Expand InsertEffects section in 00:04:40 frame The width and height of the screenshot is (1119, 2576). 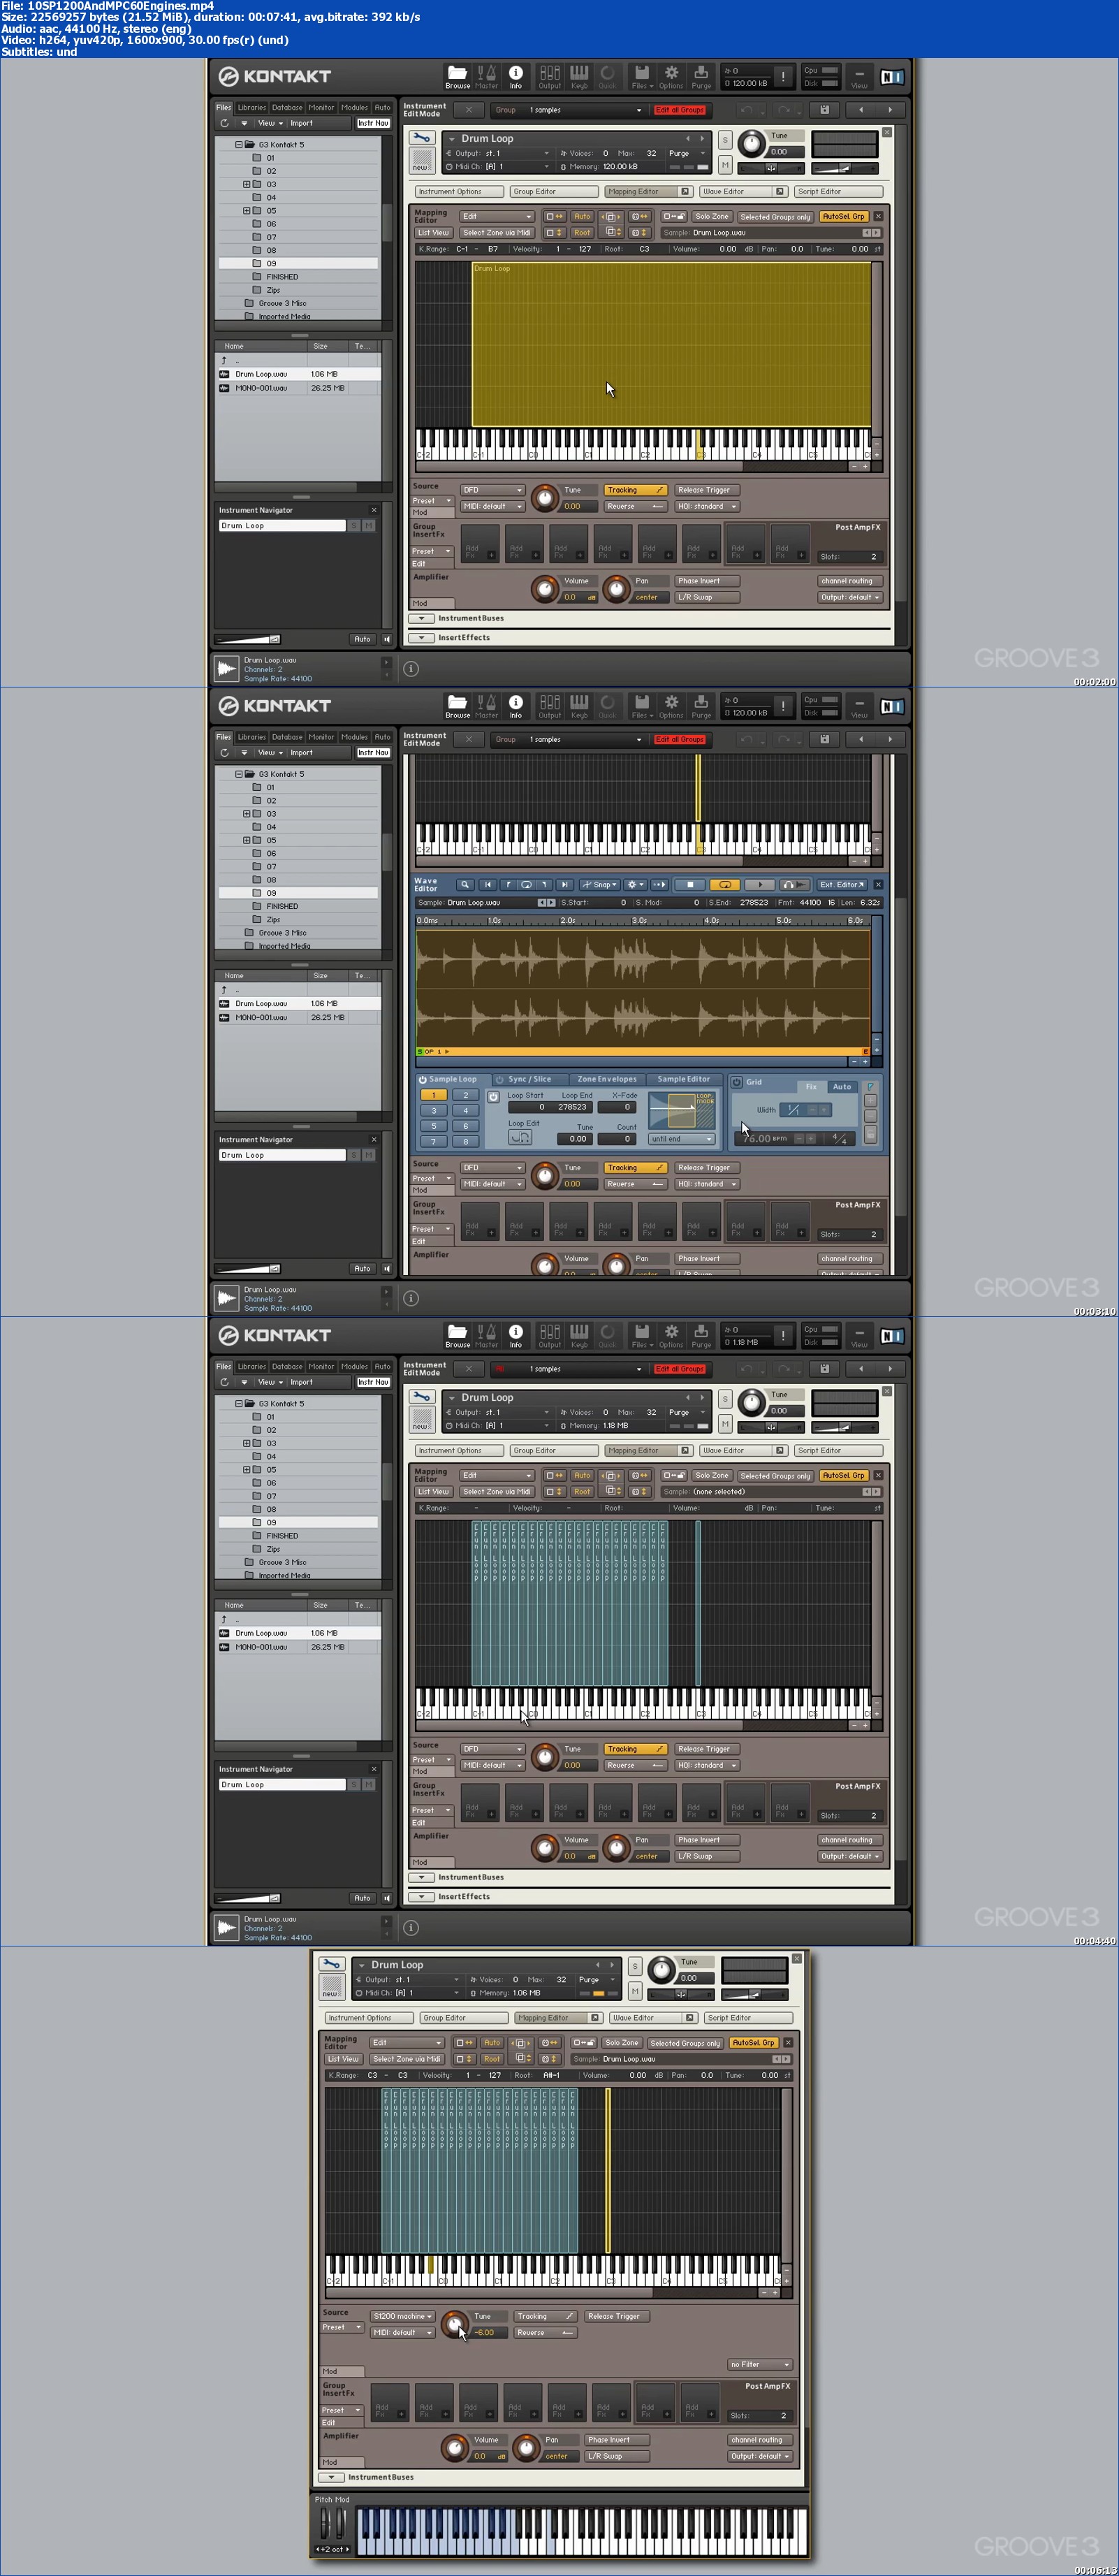pyautogui.click(x=422, y=1896)
